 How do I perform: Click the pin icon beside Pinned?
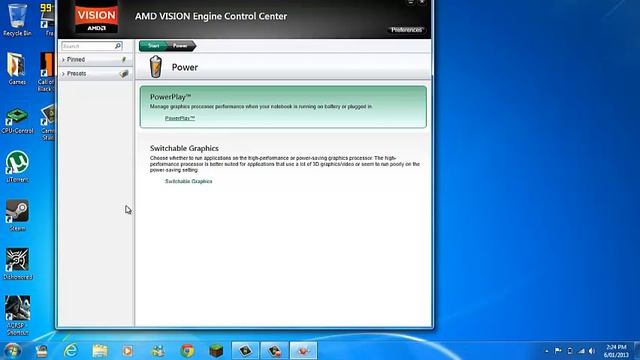point(124,60)
